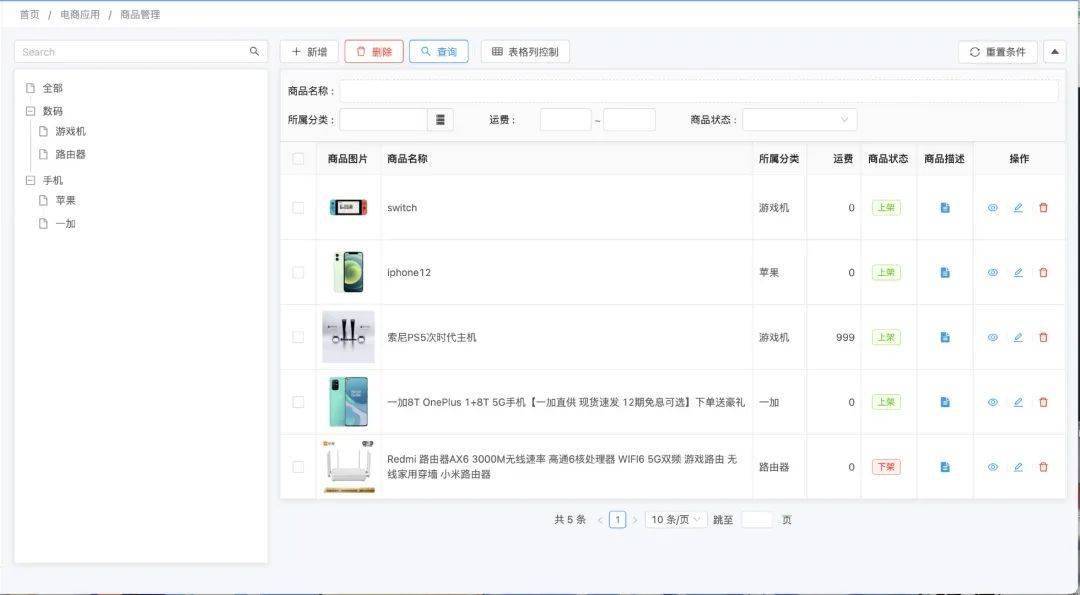Click the 上架 tag in switch row
Image resolution: width=1080 pixels, height=595 pixels.
tap(886, 207)
